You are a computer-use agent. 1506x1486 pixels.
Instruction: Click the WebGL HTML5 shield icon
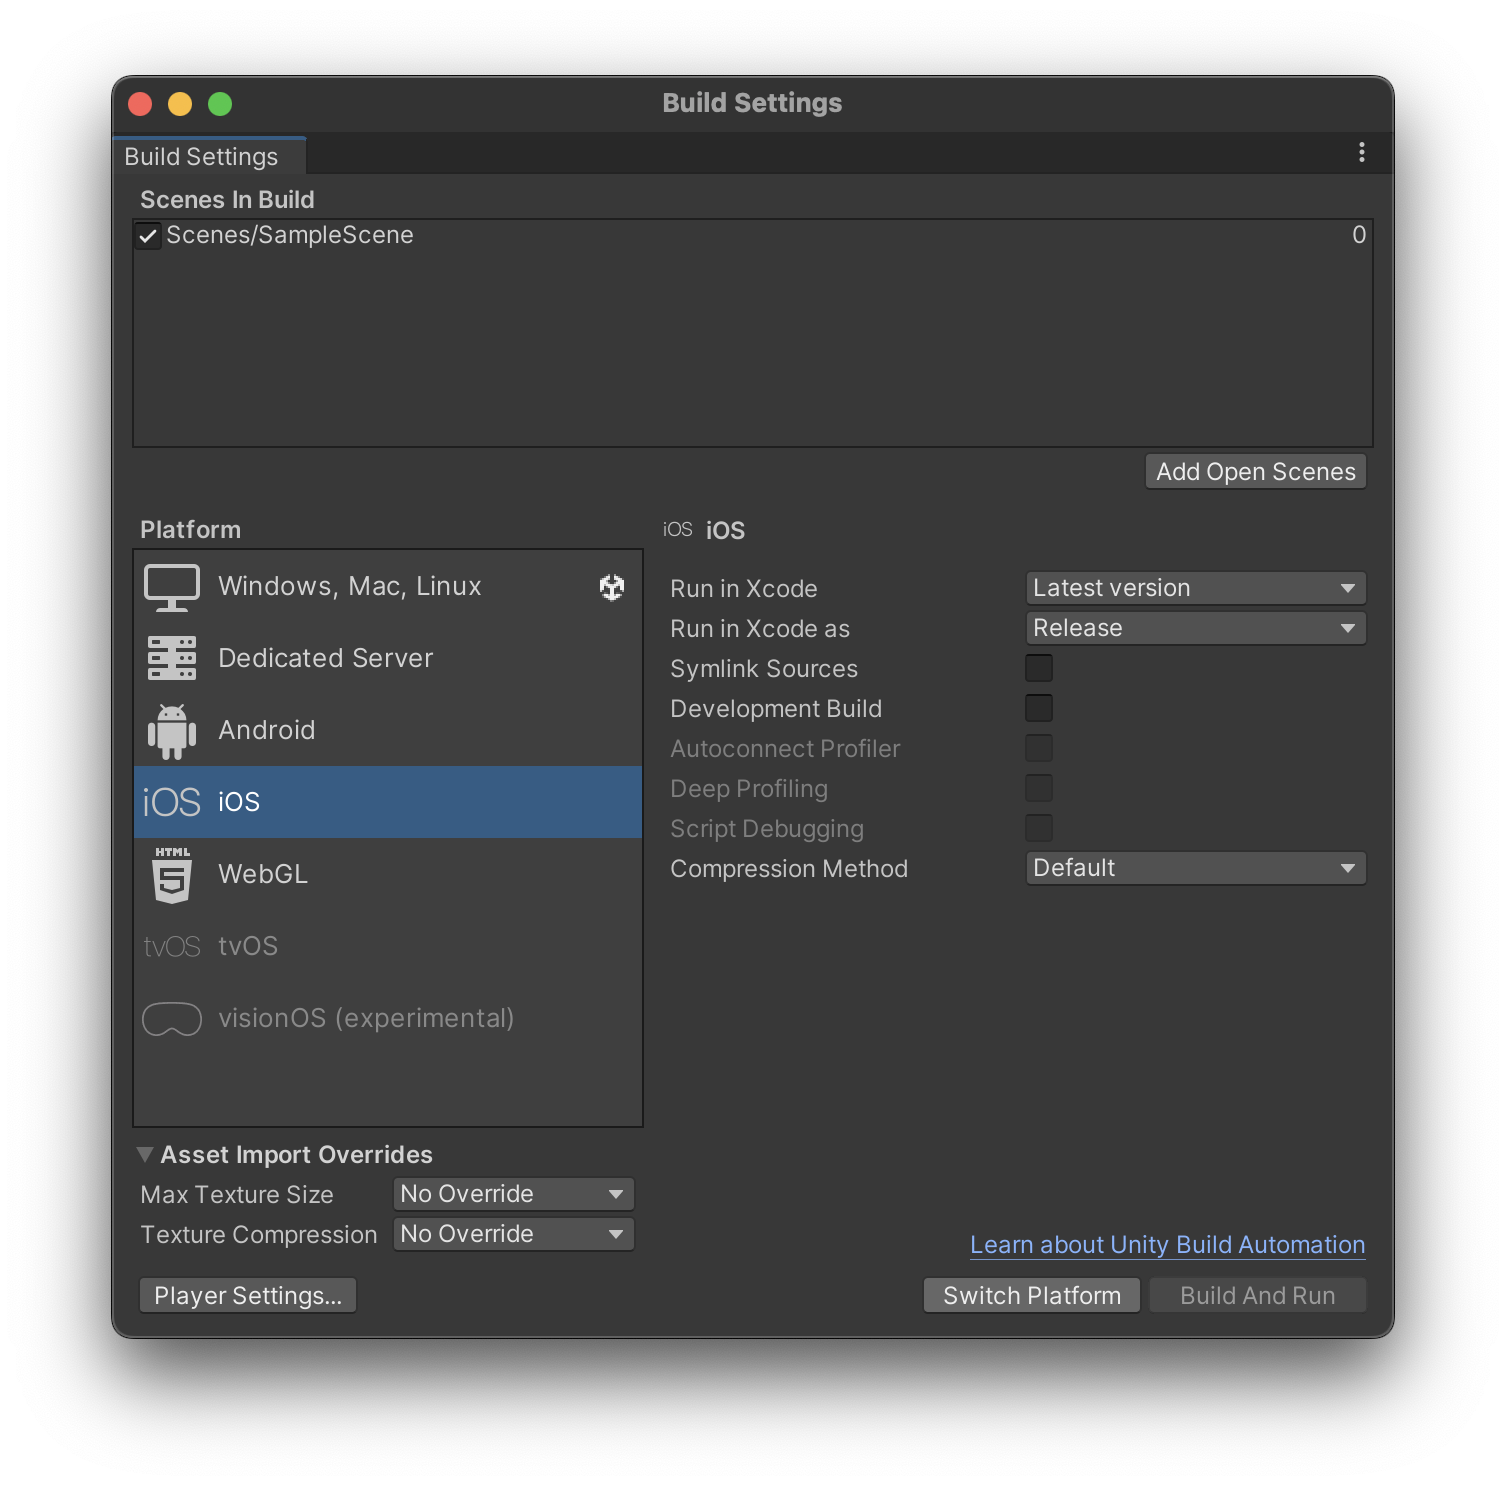pos(172,875)
